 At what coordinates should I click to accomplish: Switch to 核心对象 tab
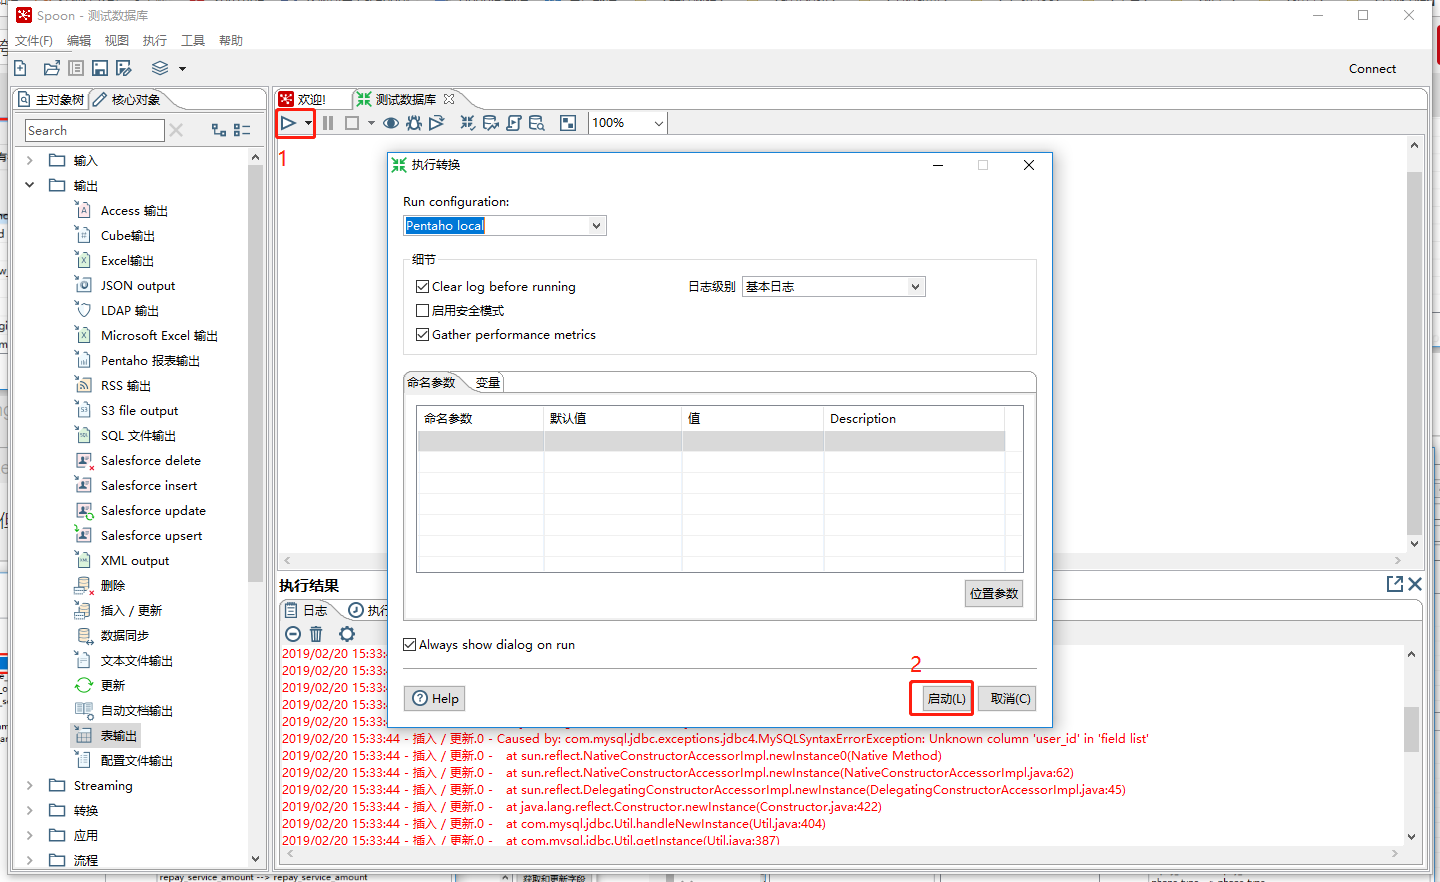[126, 99]
